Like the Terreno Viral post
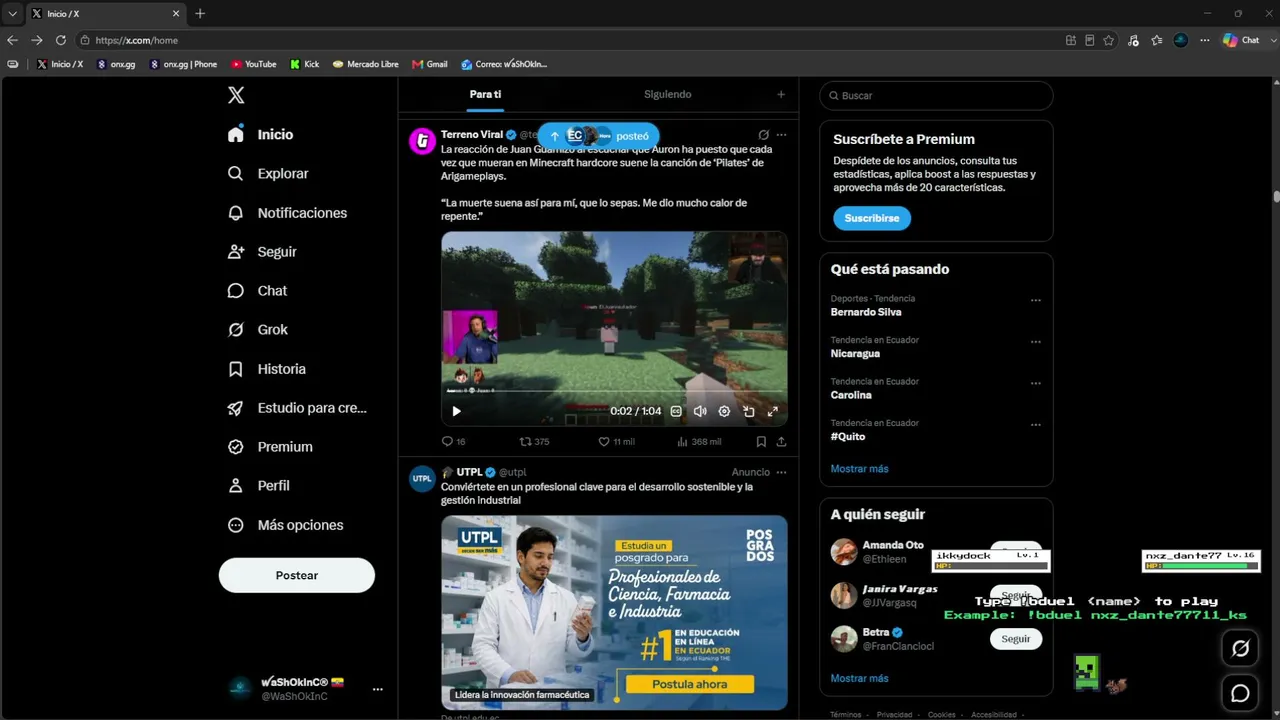This screenshot has width=1280, height=720. [616, 441]
